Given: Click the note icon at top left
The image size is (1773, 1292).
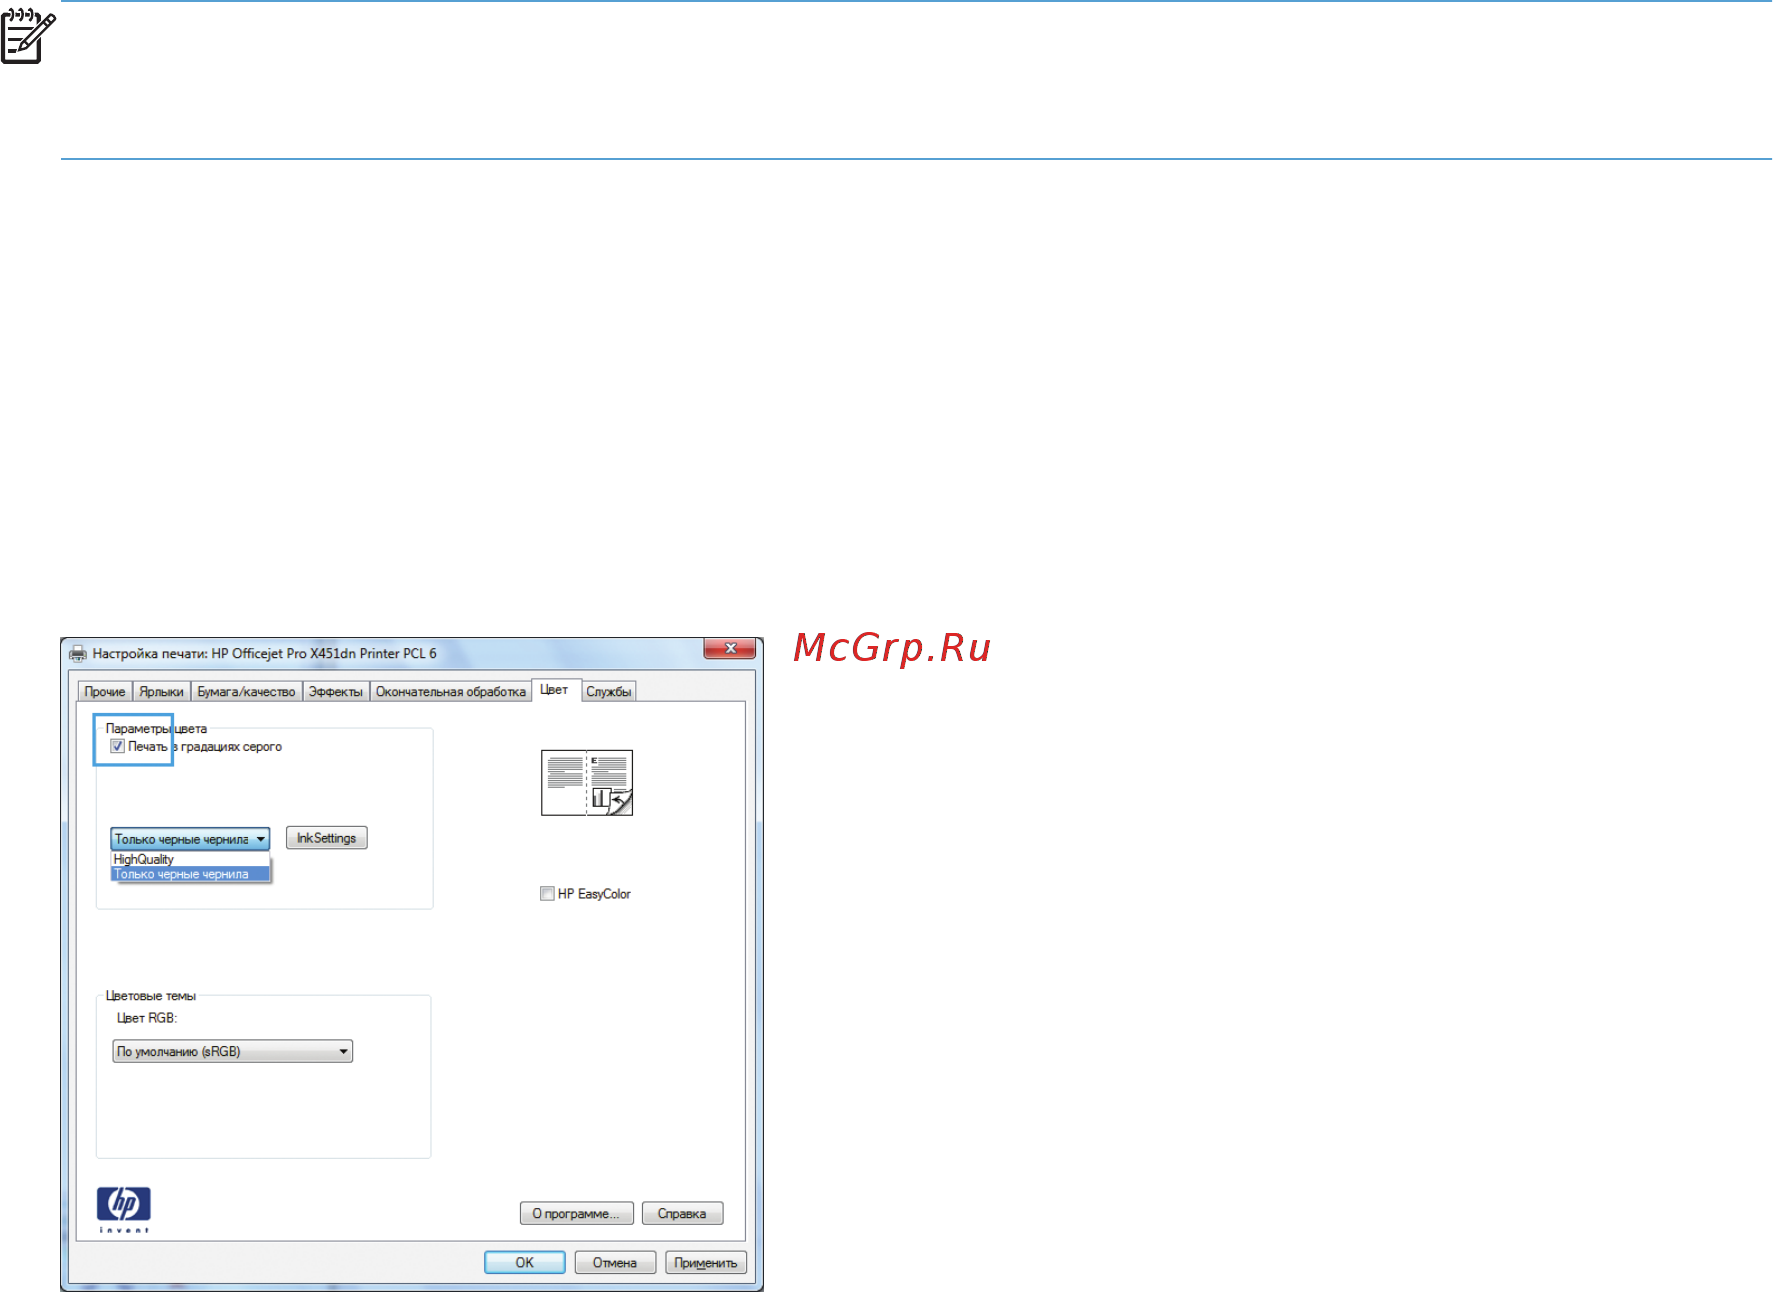Looking at the screenshot, I should (x=27, y=36).
